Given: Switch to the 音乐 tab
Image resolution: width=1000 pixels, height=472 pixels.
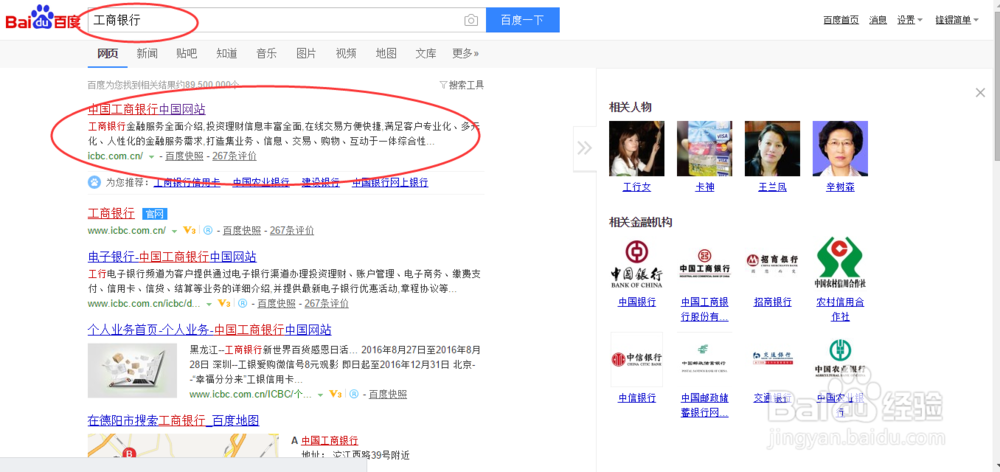Looking at the screenshot, I should point(267,54).
